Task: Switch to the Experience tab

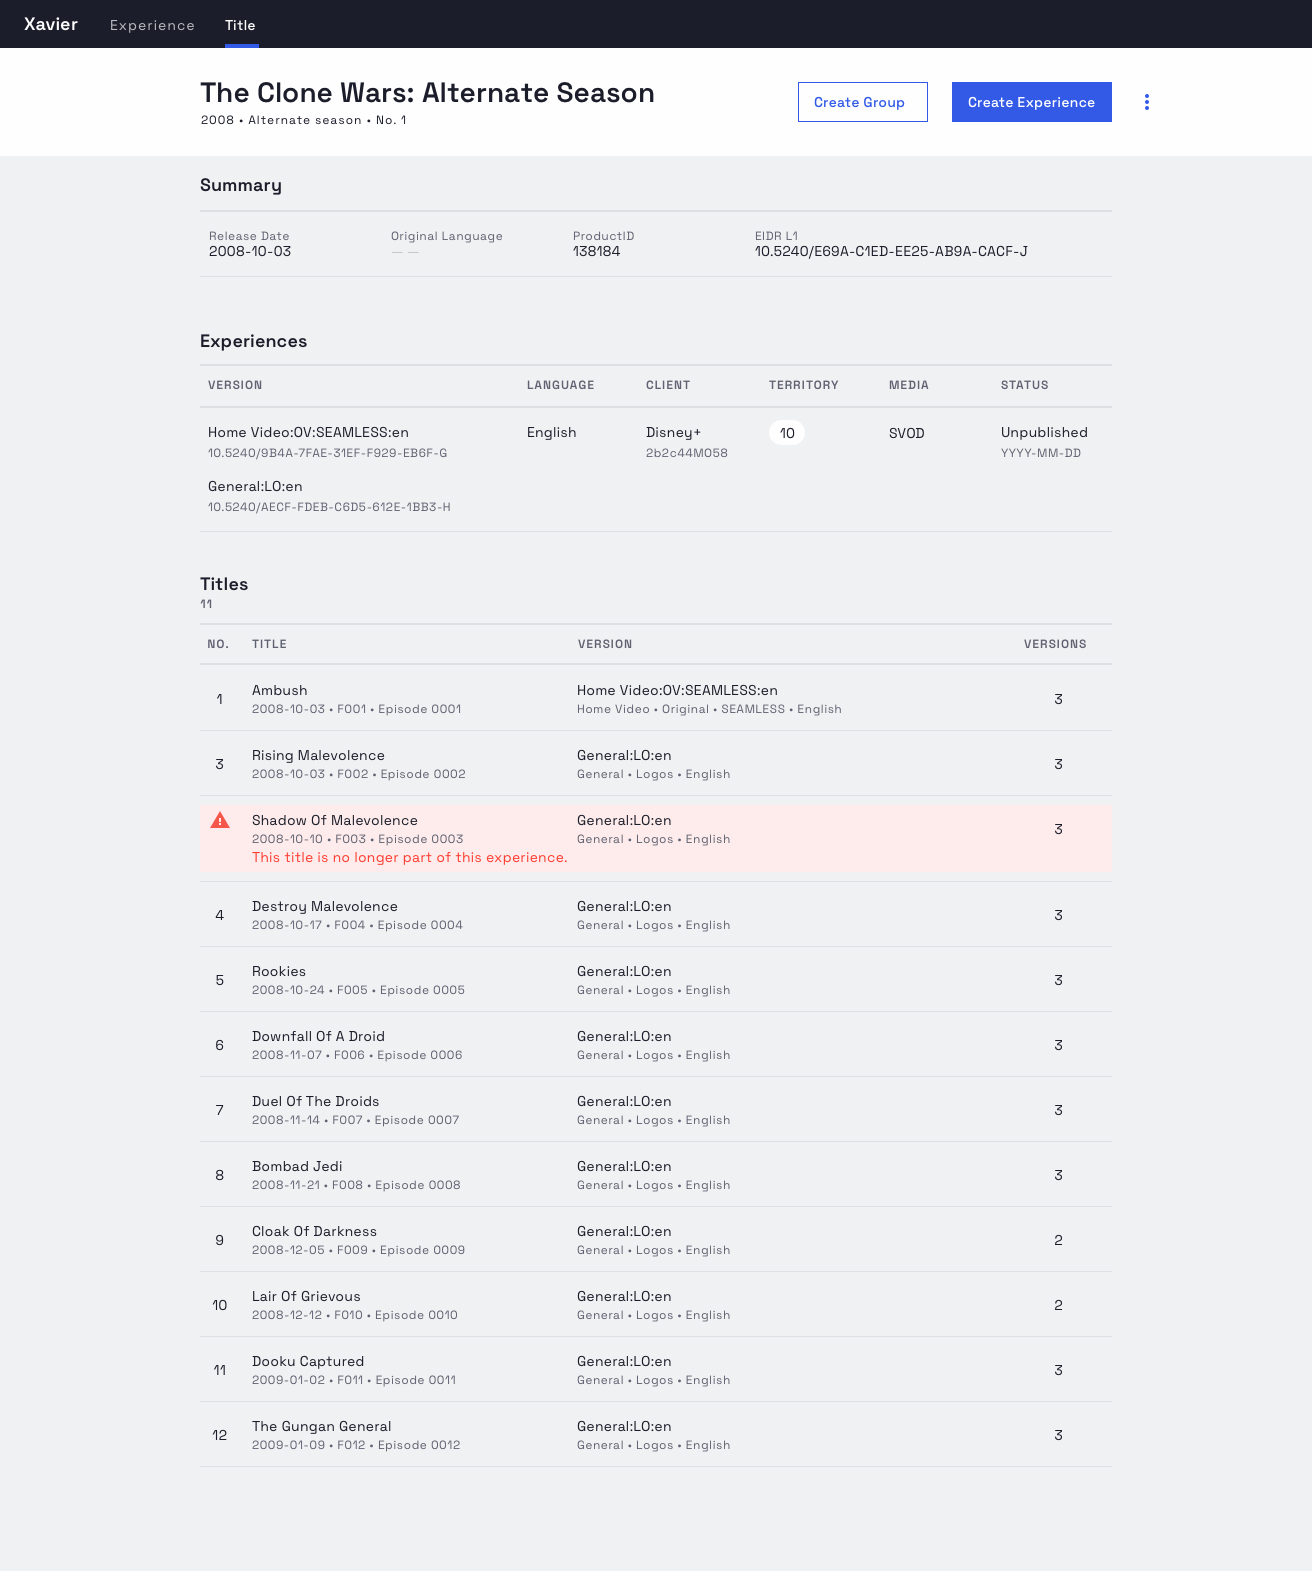Action: point(152,25)
